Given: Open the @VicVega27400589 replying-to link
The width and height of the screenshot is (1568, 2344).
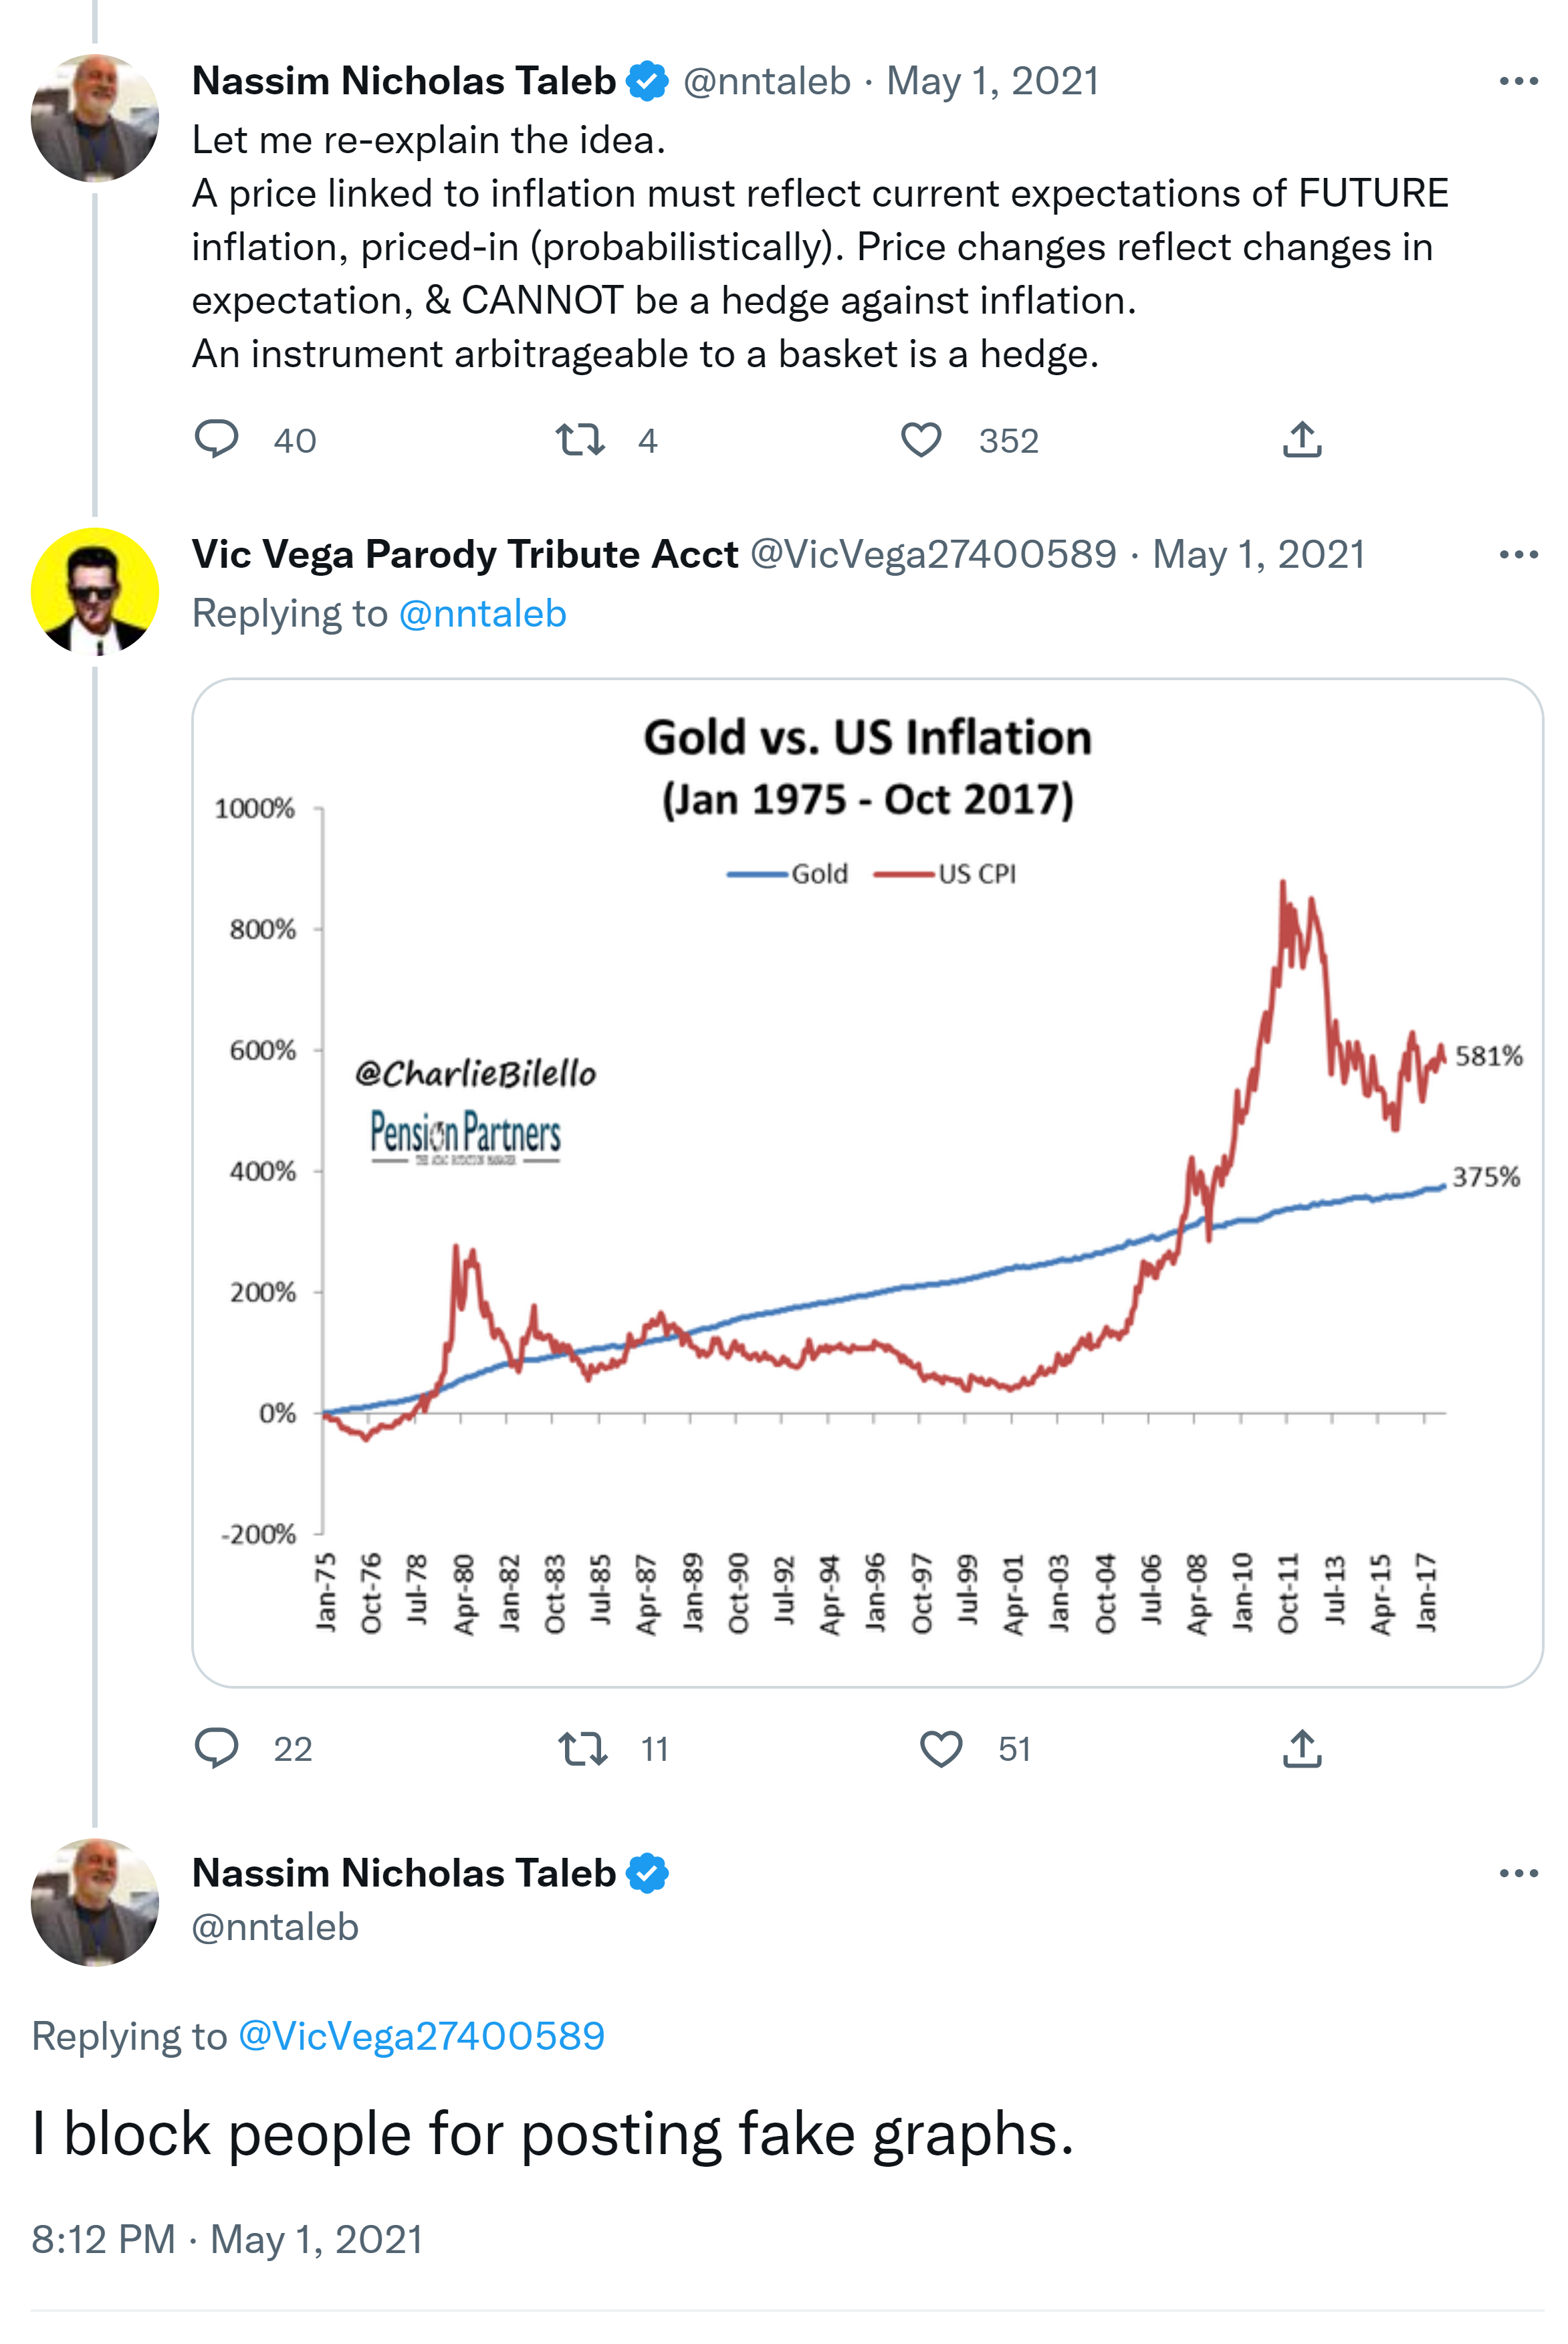Looking at the screenshot, I should (x=421, y=2036).
